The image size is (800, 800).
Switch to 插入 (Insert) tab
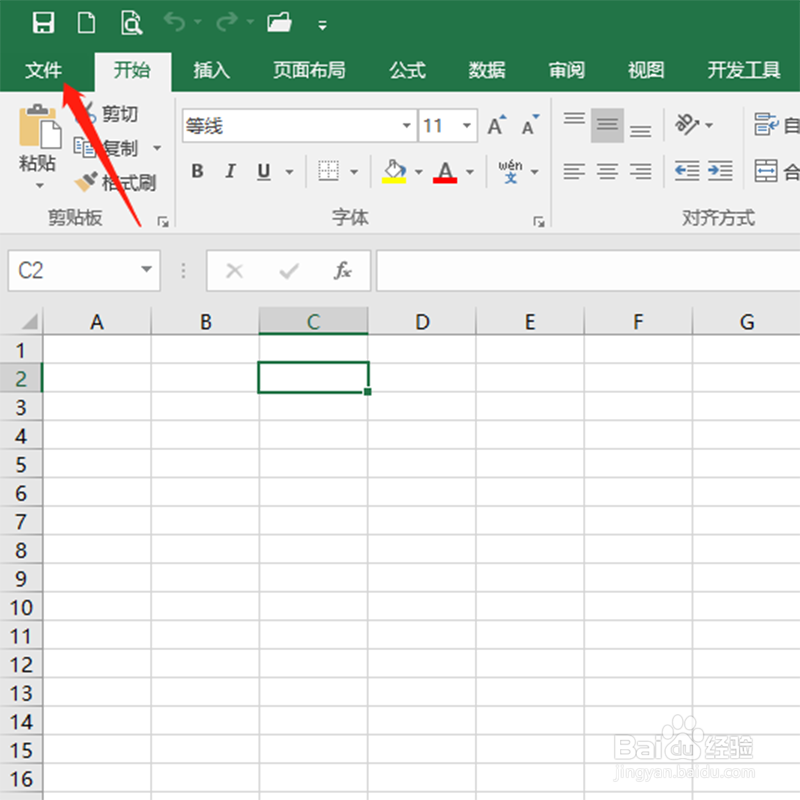click(212, 70)
